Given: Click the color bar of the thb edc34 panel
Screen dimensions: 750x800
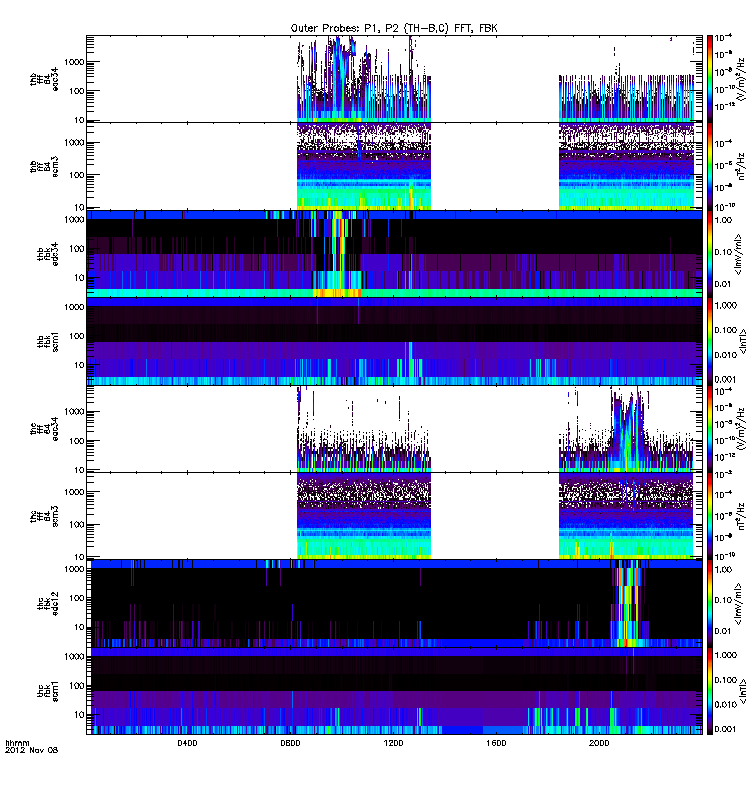Looking at the screenshot, I should (710, 254).
